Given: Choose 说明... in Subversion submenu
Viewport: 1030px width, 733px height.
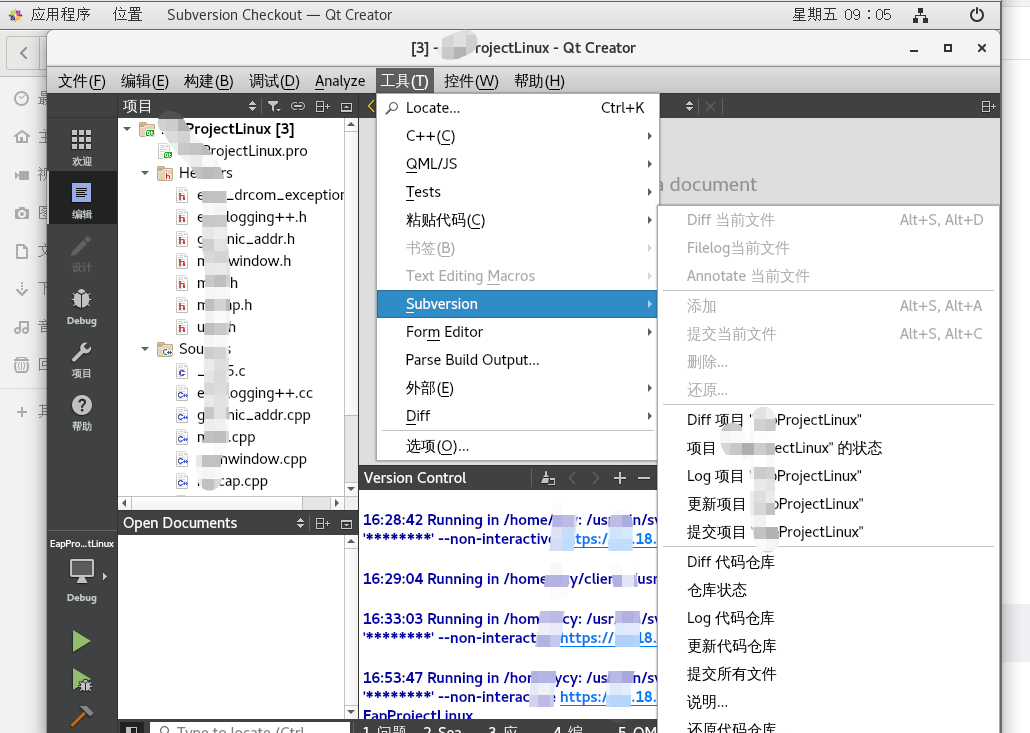Looking at the screenshot, I should pos(829,701).
